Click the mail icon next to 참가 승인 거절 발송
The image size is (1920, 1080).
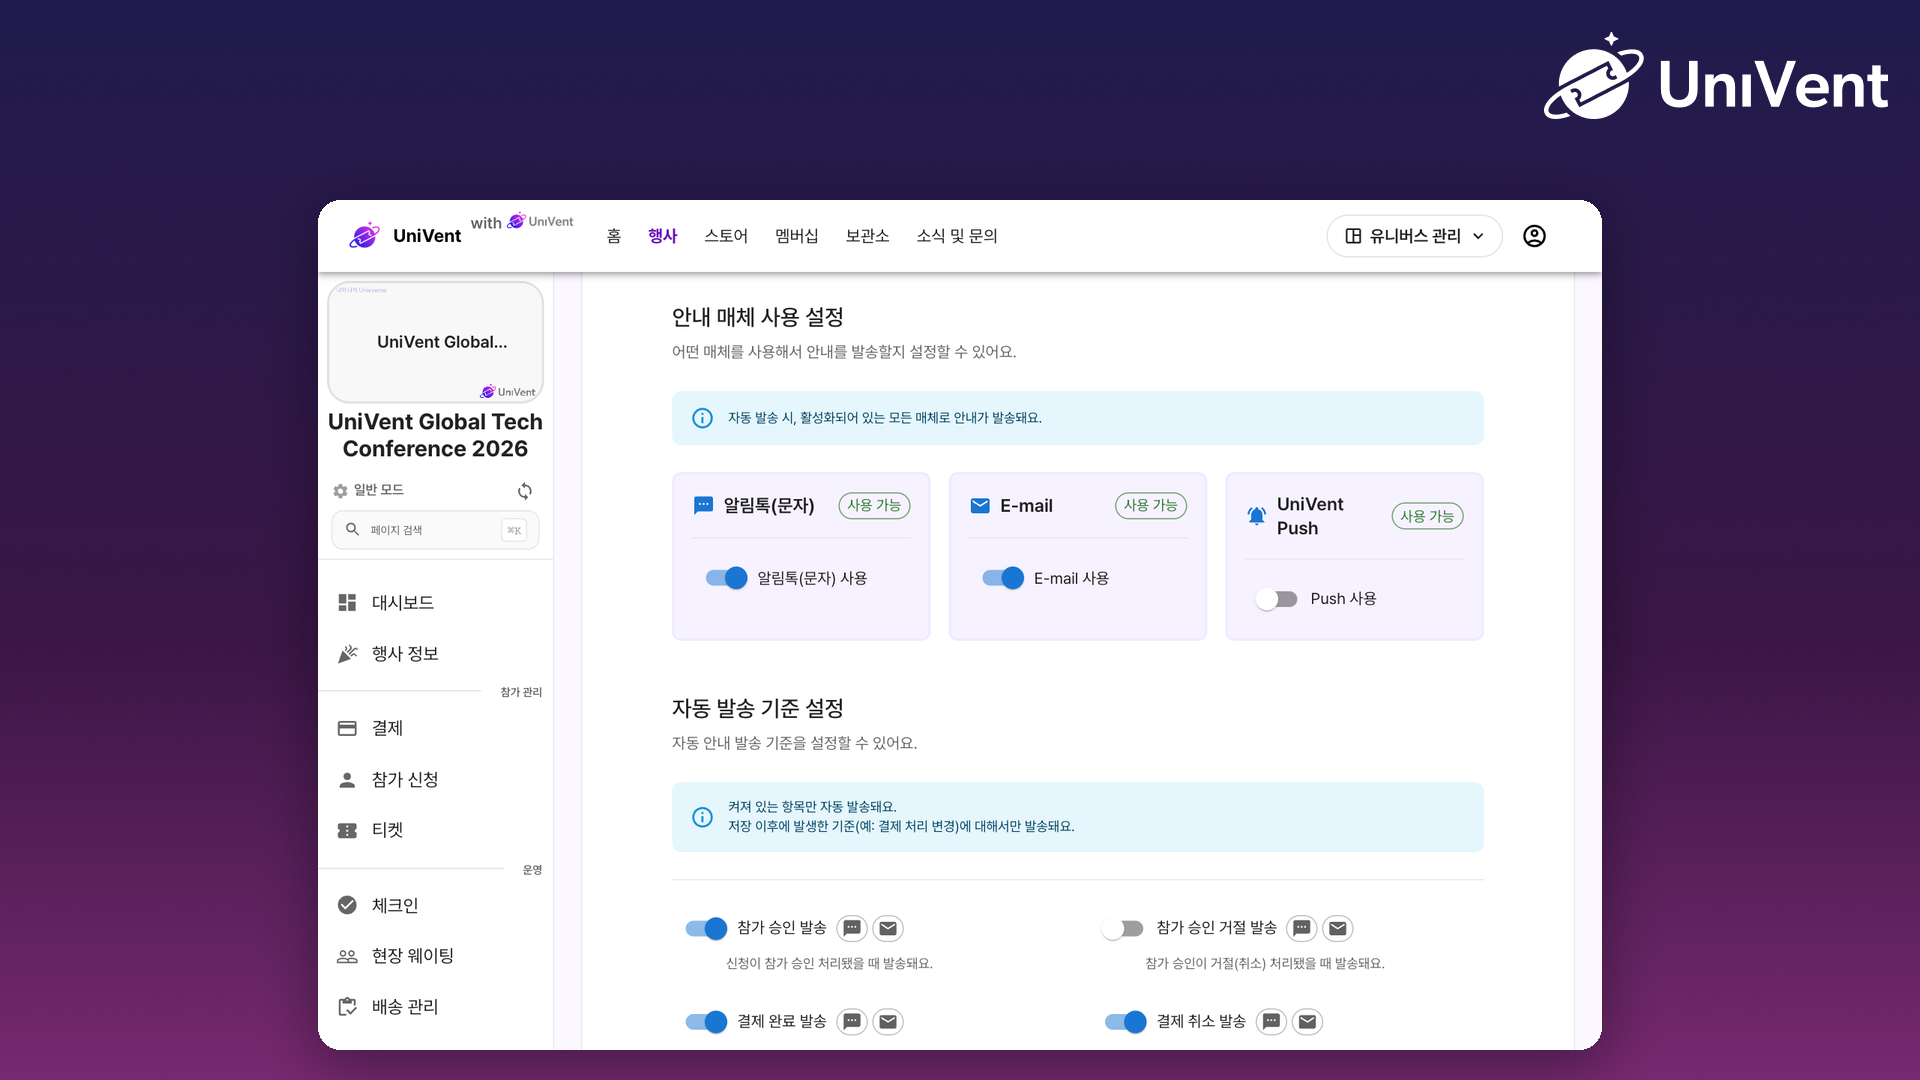[x=1338, y=928]
